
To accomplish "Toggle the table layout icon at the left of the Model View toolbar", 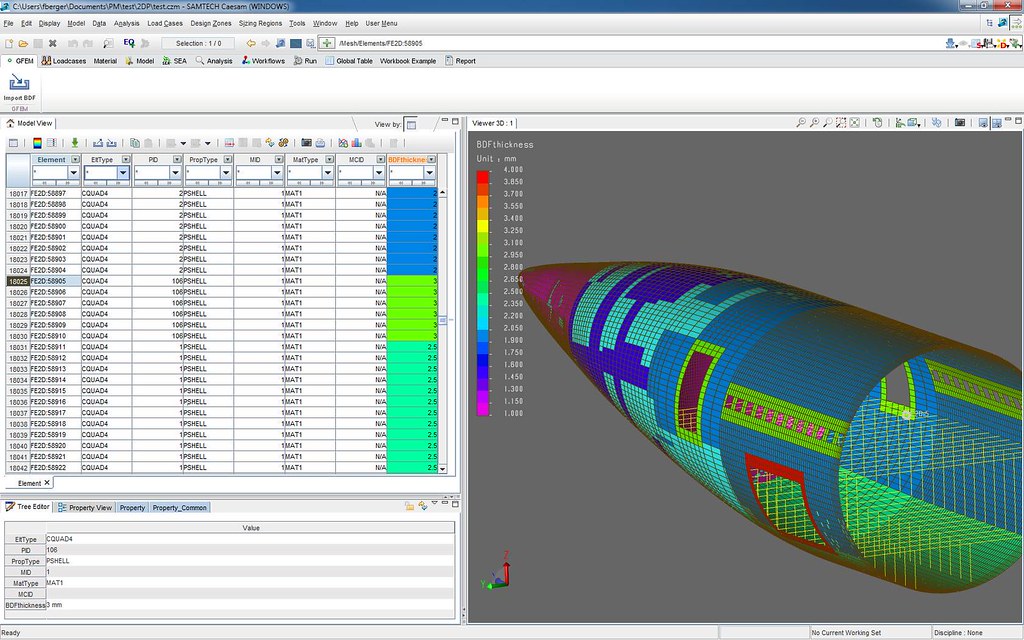I will (13, 142).
